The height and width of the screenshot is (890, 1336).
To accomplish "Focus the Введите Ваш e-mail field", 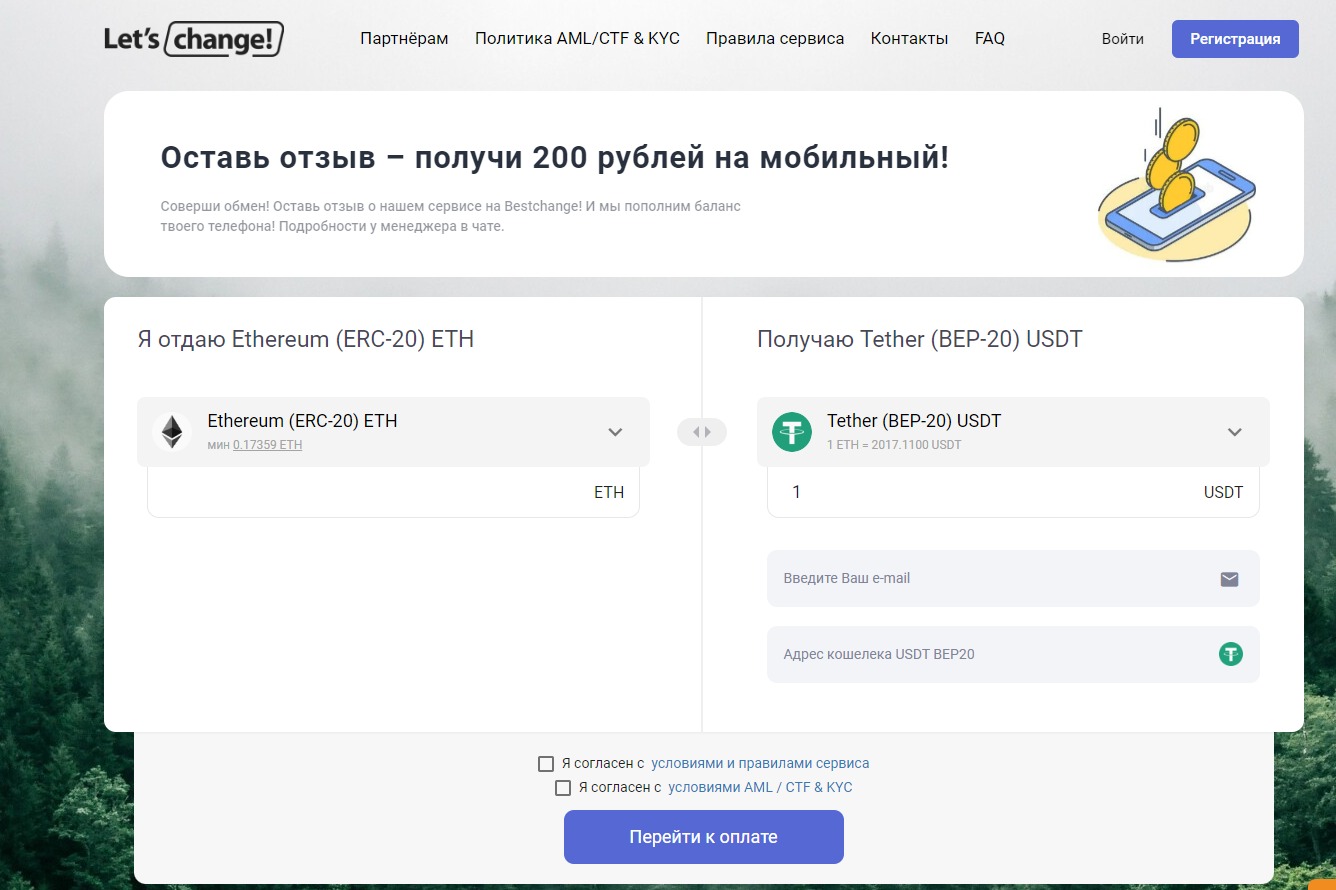I will pos(1013,578).
